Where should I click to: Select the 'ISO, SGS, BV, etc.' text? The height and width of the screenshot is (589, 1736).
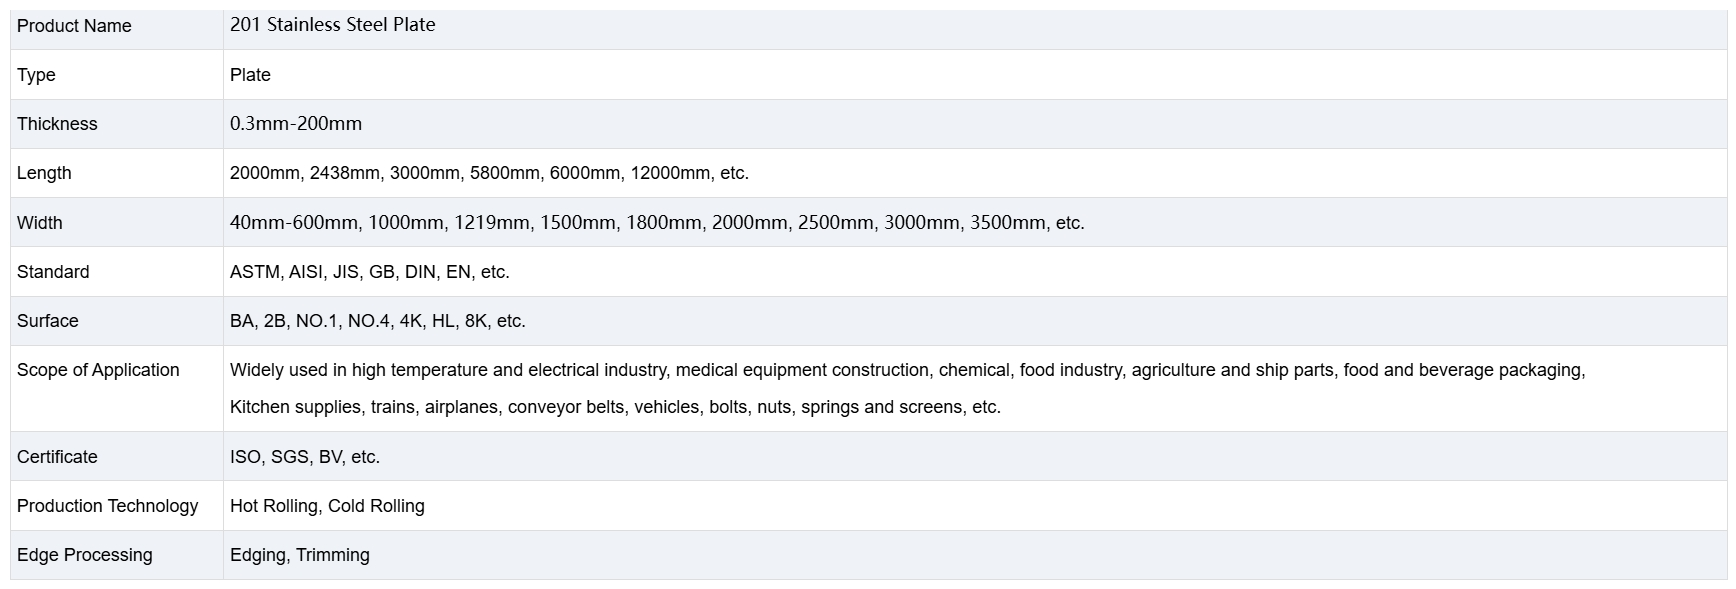(305, 457)
